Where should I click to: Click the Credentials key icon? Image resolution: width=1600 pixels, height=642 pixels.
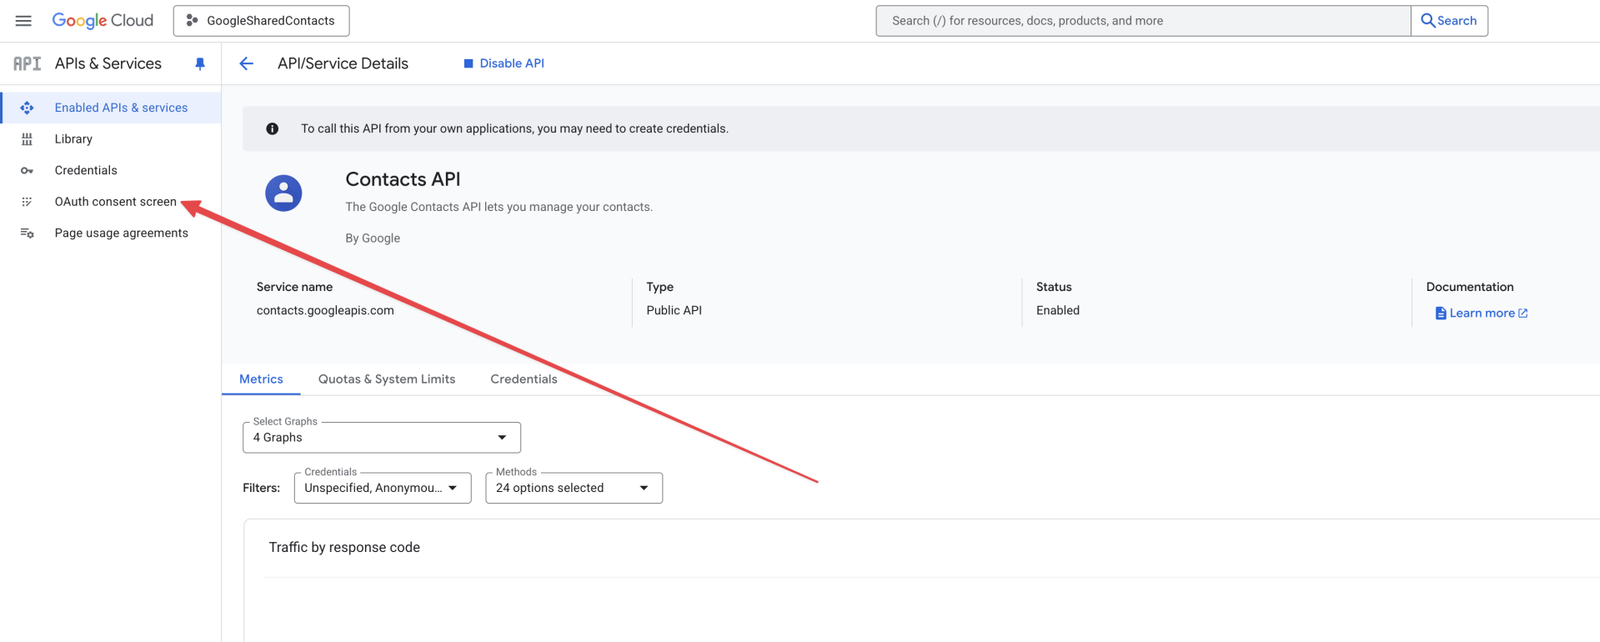27,170
